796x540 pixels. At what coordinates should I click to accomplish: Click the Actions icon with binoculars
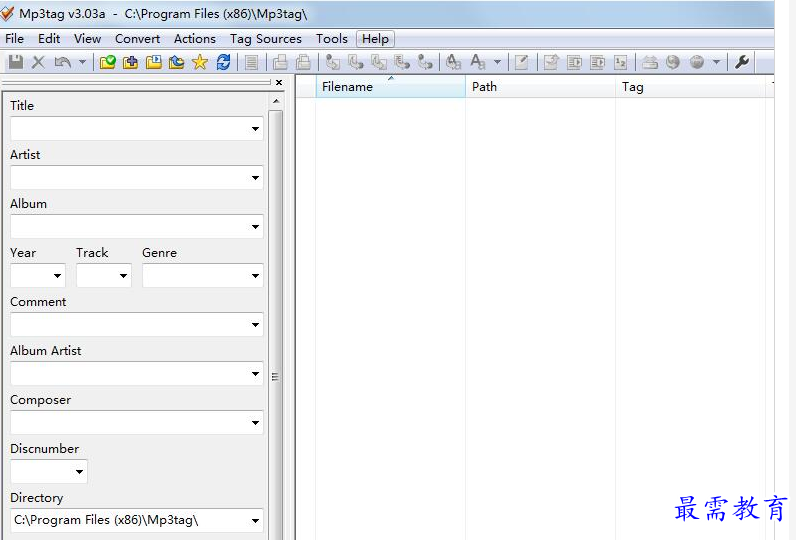(x=453, y=62)
